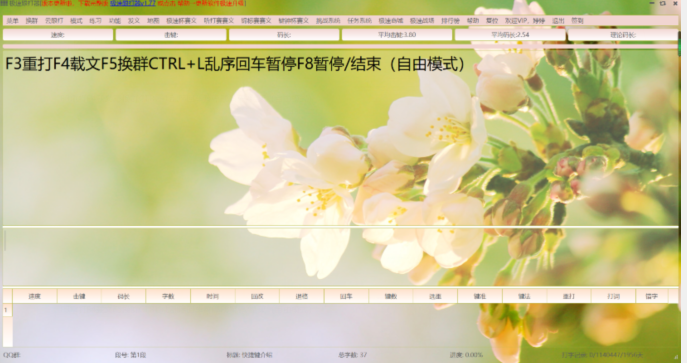Open the 极速杯赛文 menu

(x=181, y=21)
